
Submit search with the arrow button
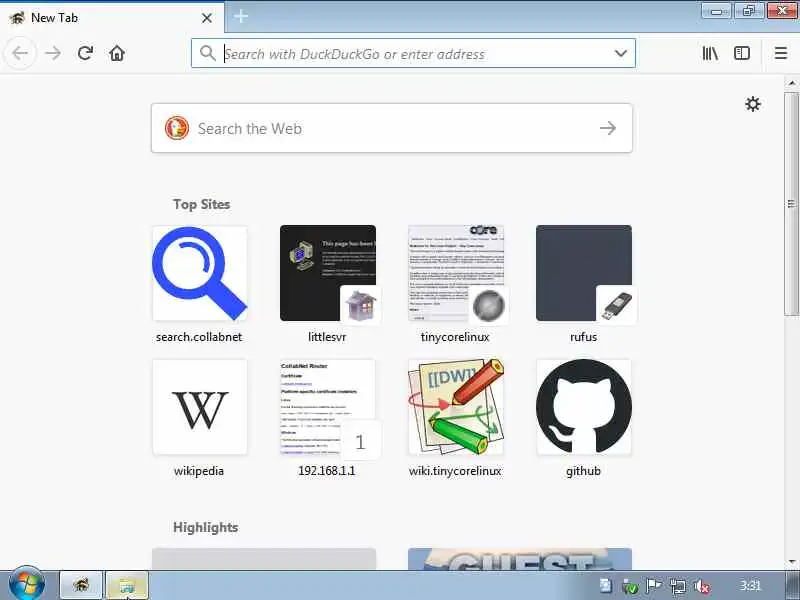[608, 128]
